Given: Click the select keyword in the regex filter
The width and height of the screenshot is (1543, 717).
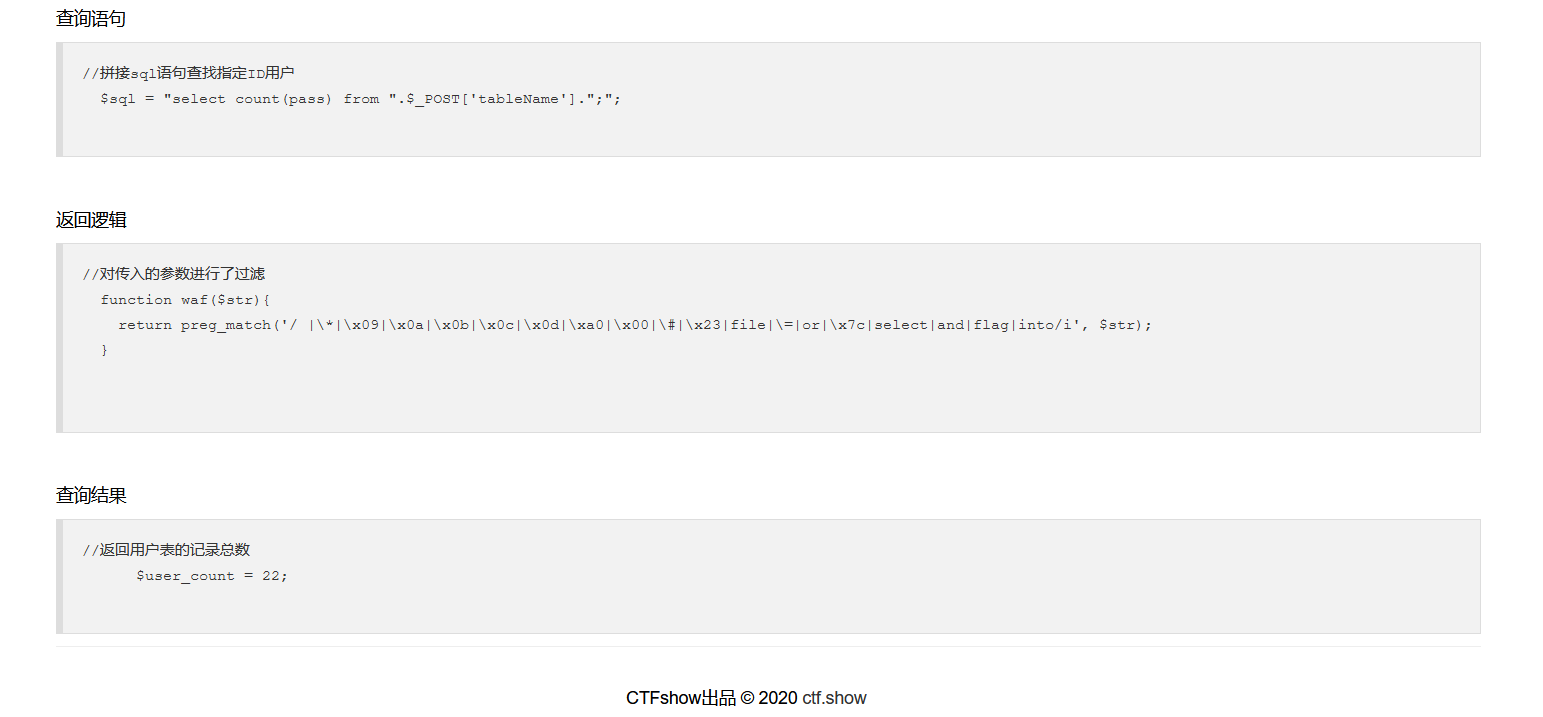Looking at the screenshot, I should 901,325.
